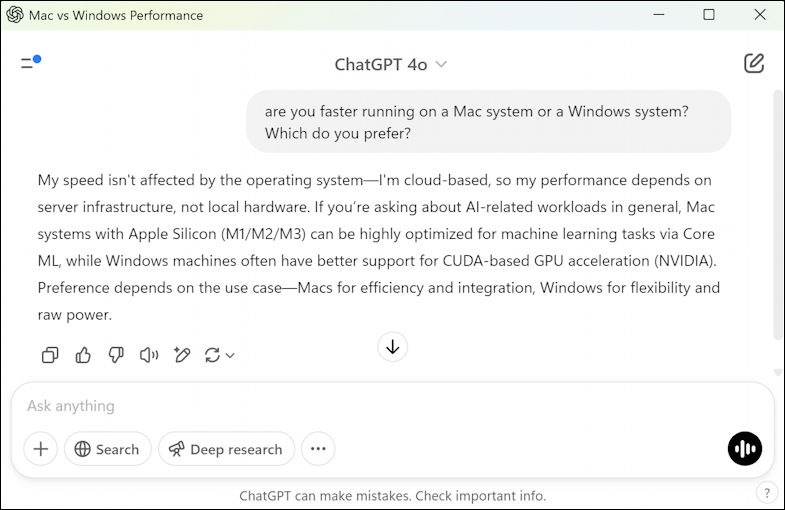Give the response a thumbs down
Viewport: 785px width, 510px height.
116,355
